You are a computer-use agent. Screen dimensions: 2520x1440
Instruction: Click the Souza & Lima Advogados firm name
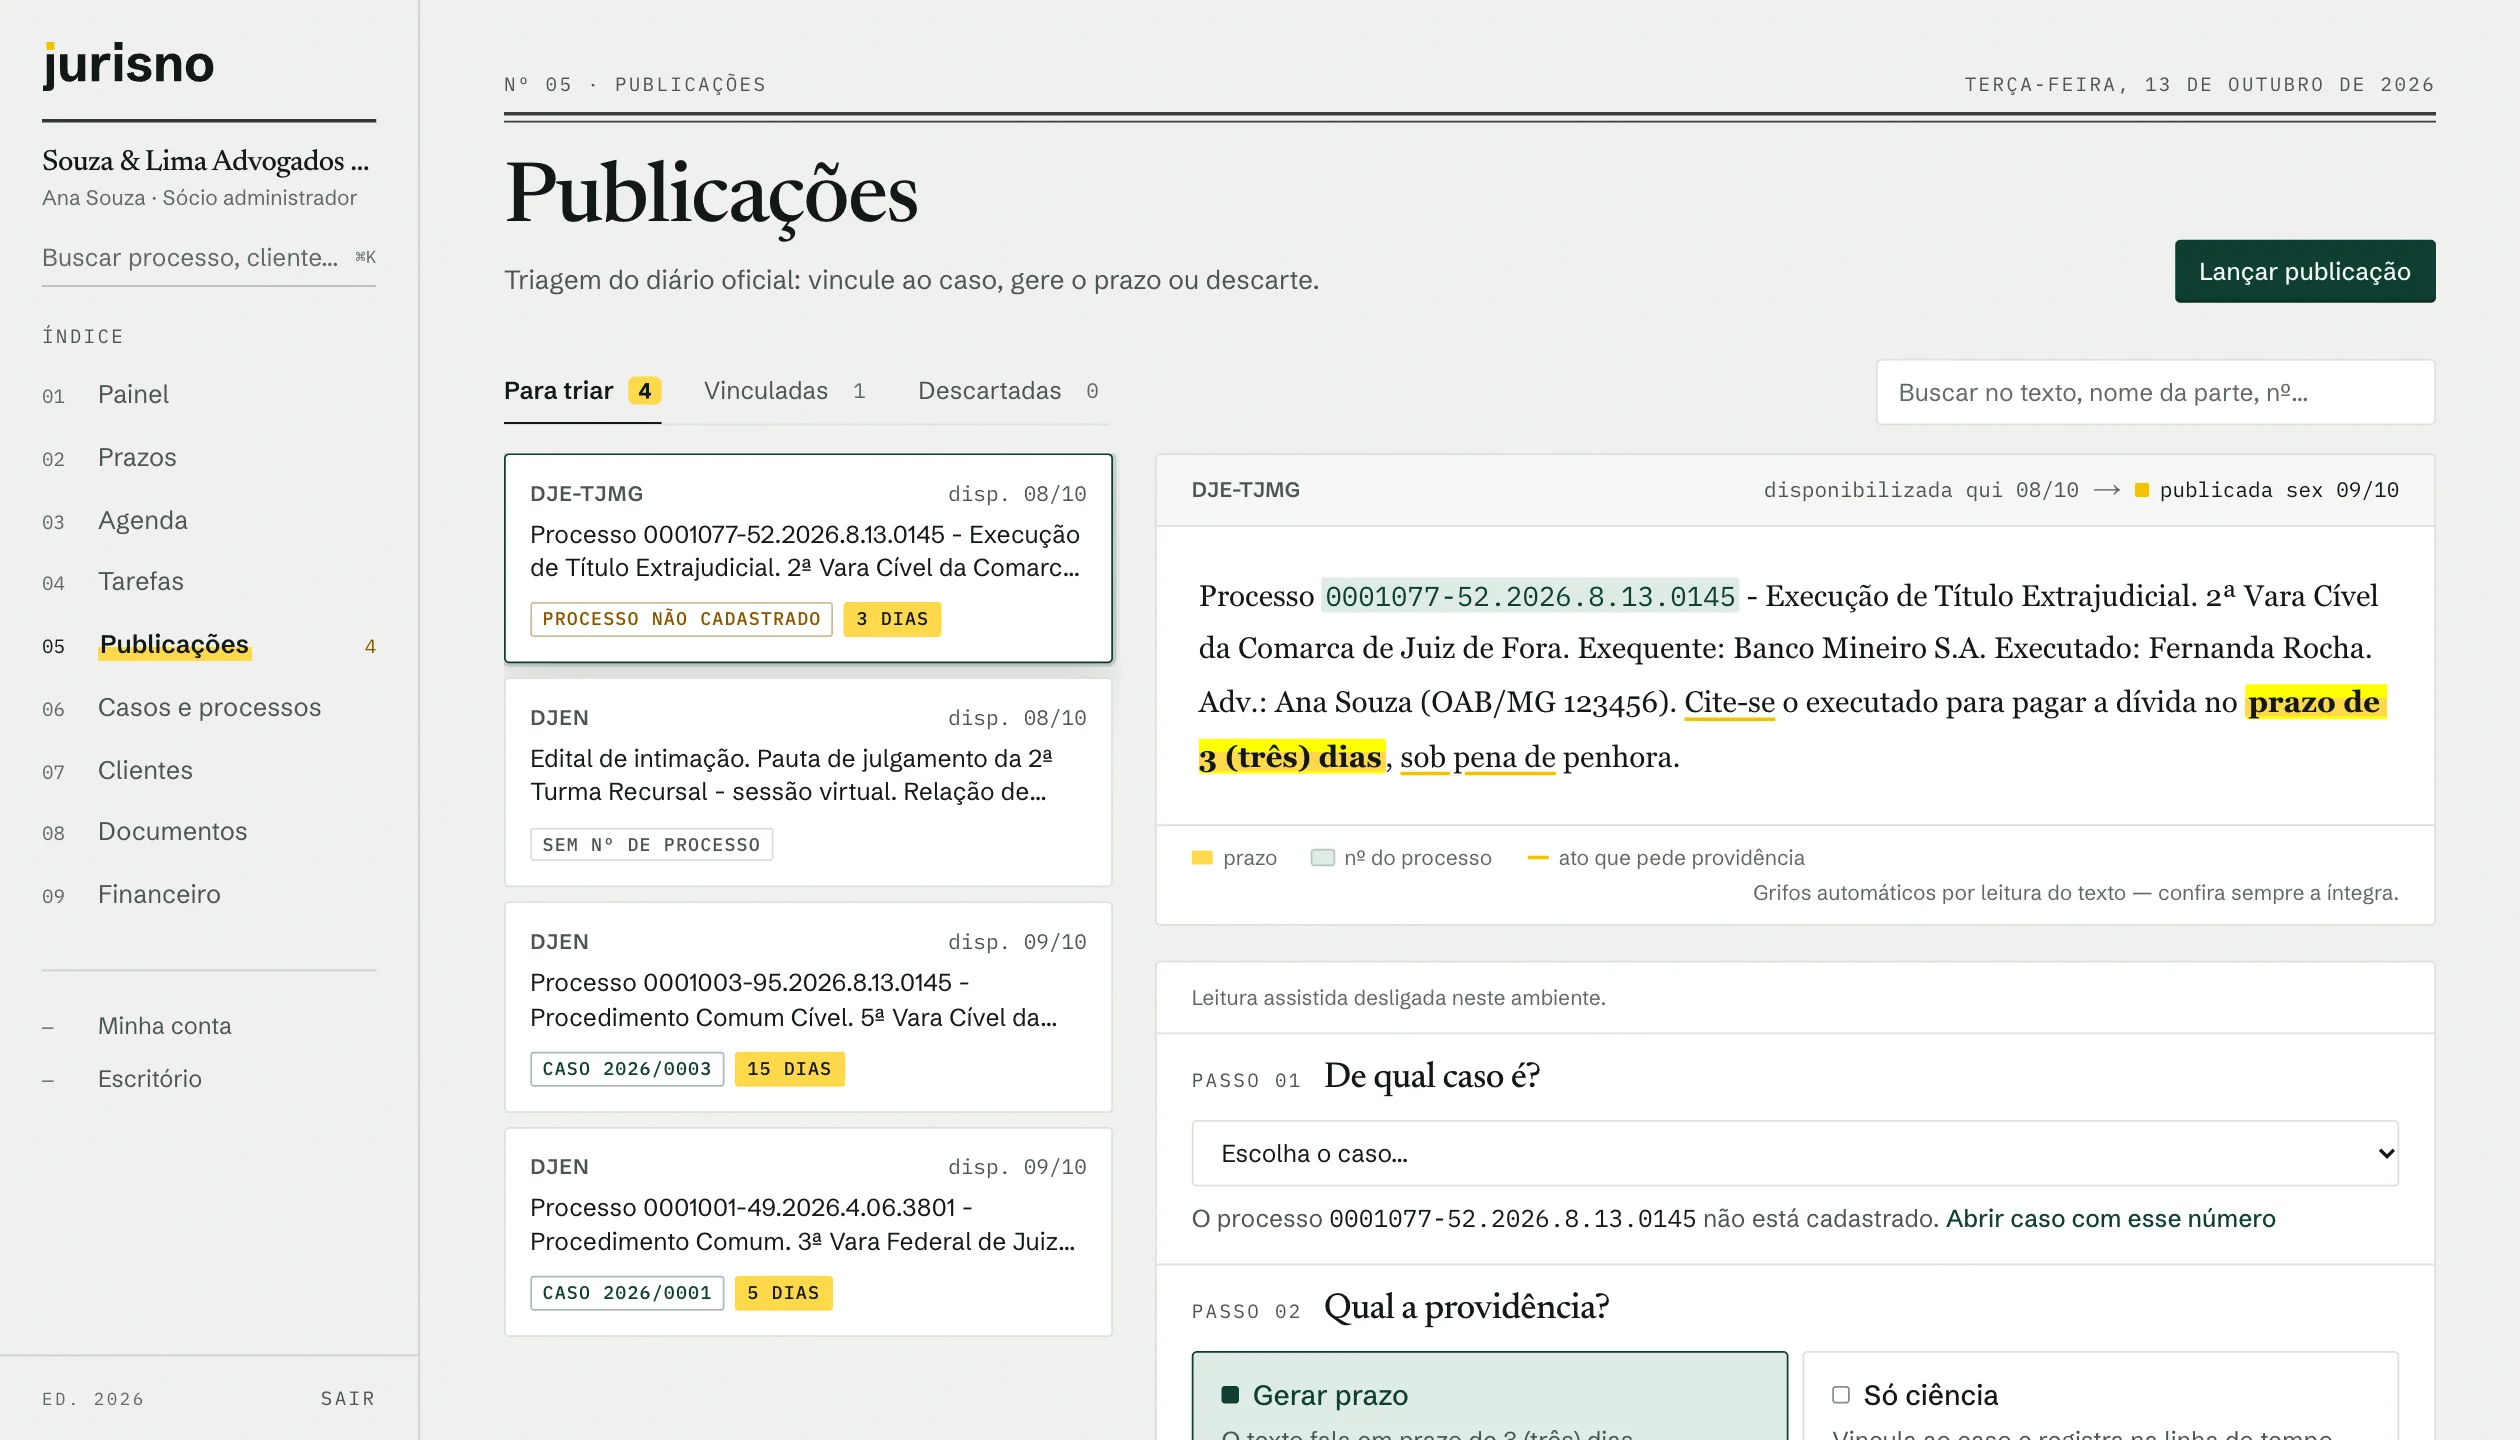pyautogui.click(x=205, y=161)
